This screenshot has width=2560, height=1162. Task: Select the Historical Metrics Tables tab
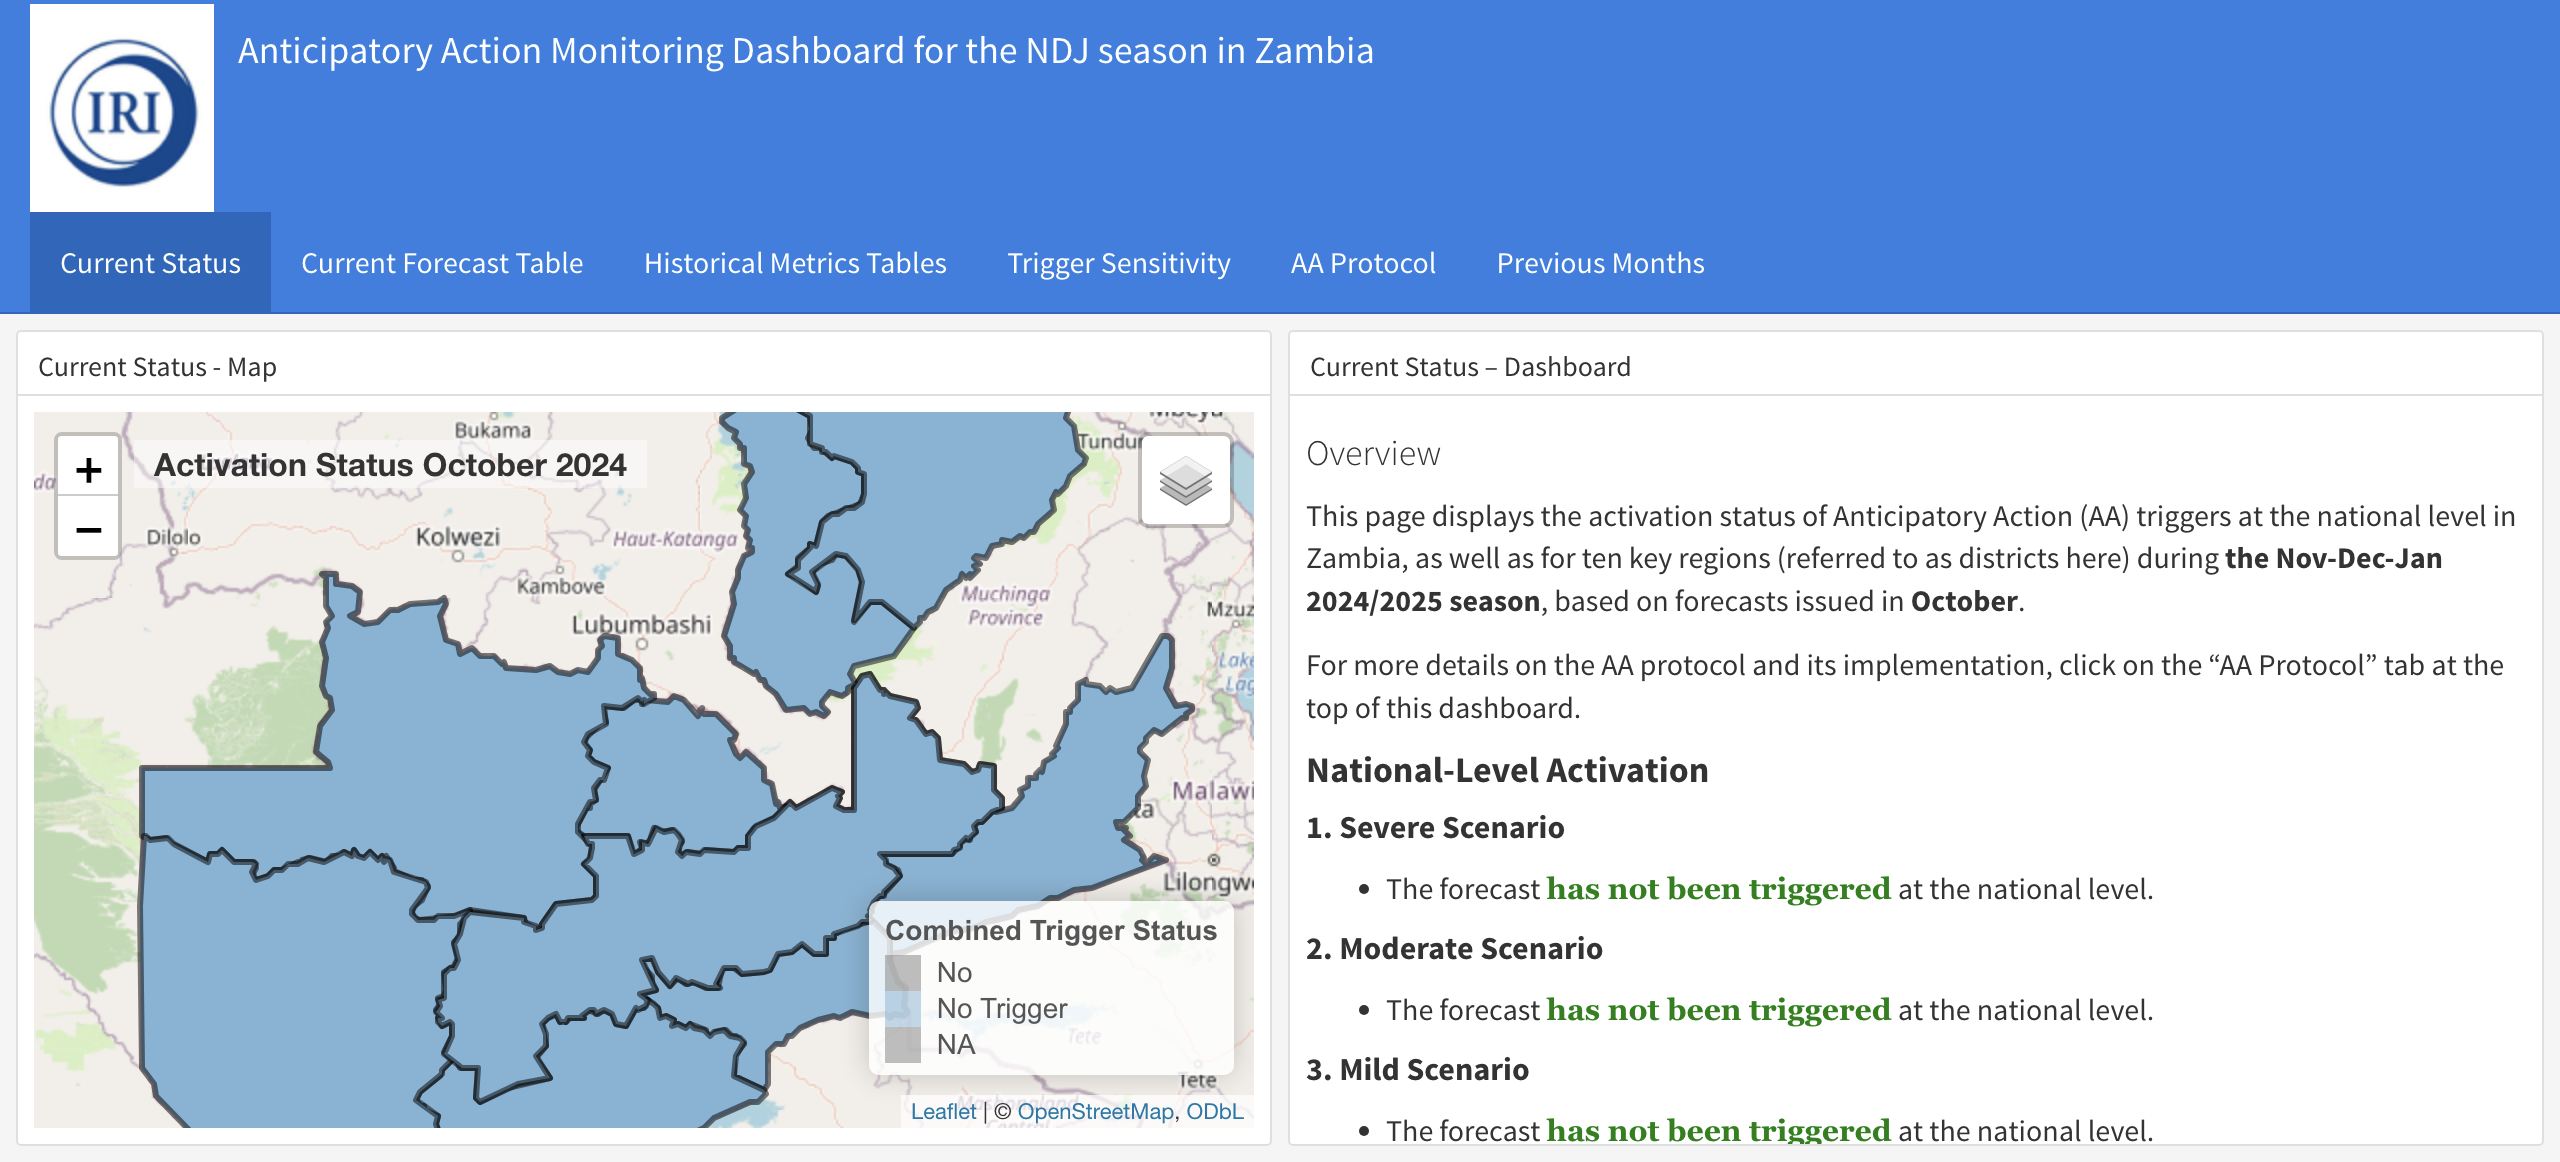795,263
